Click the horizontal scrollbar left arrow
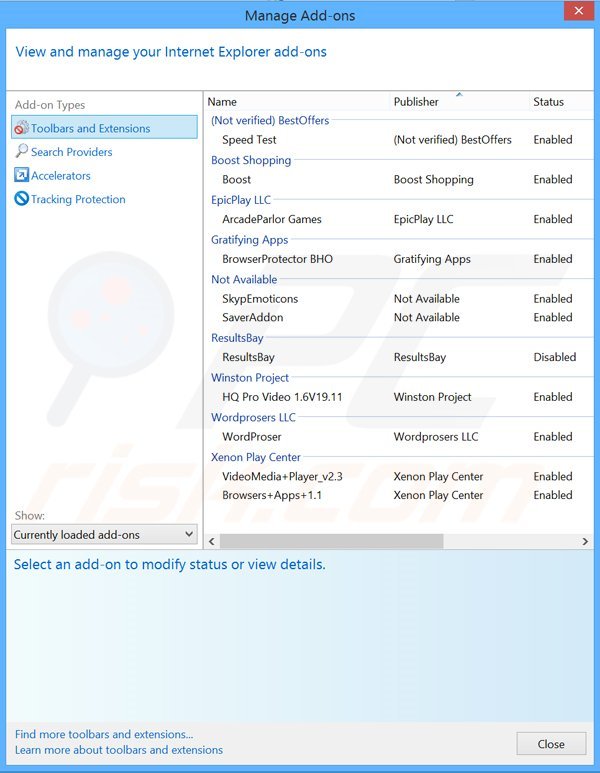Viewport: 600px width, 773px height. click(x=212, y=541)
